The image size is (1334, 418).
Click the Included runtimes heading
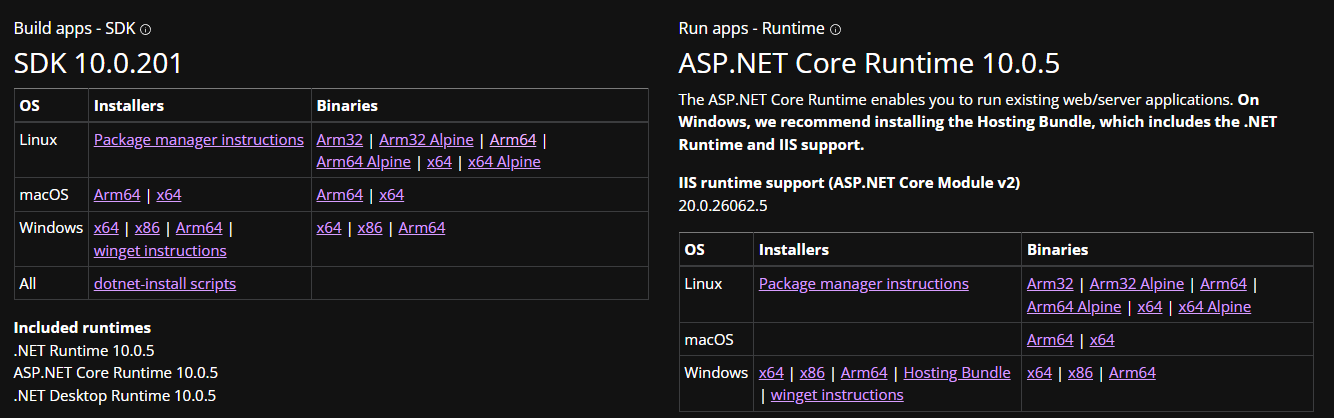83,328
